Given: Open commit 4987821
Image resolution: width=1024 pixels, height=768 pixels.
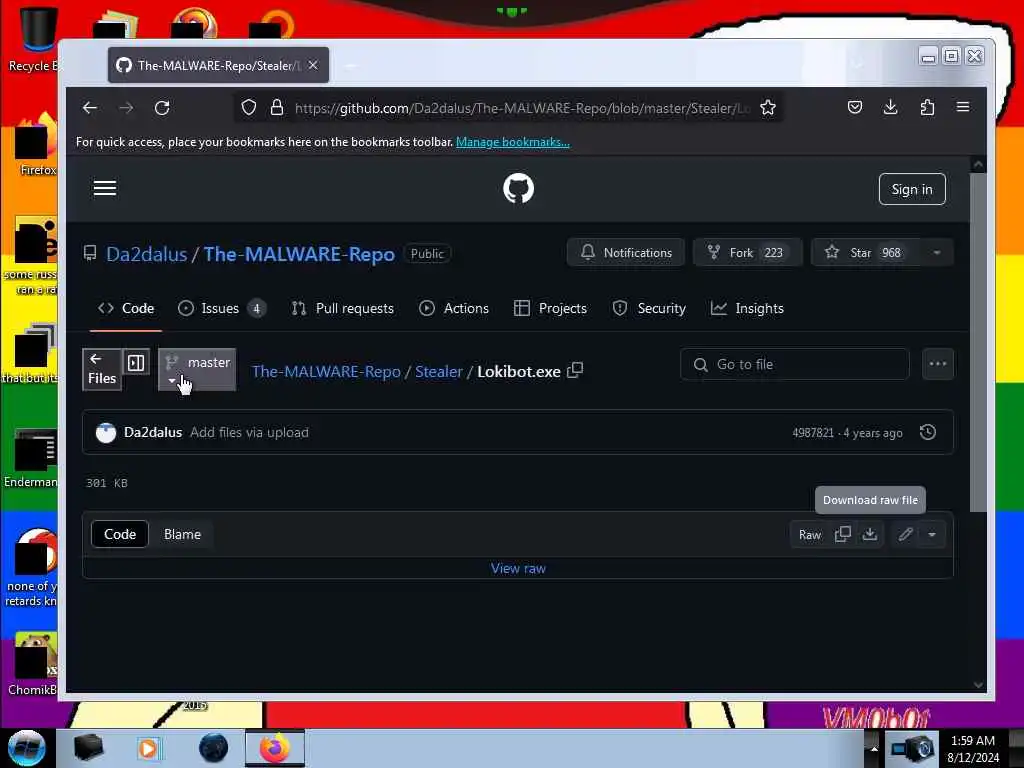Looking at the screenshot, I should point(812,433).
